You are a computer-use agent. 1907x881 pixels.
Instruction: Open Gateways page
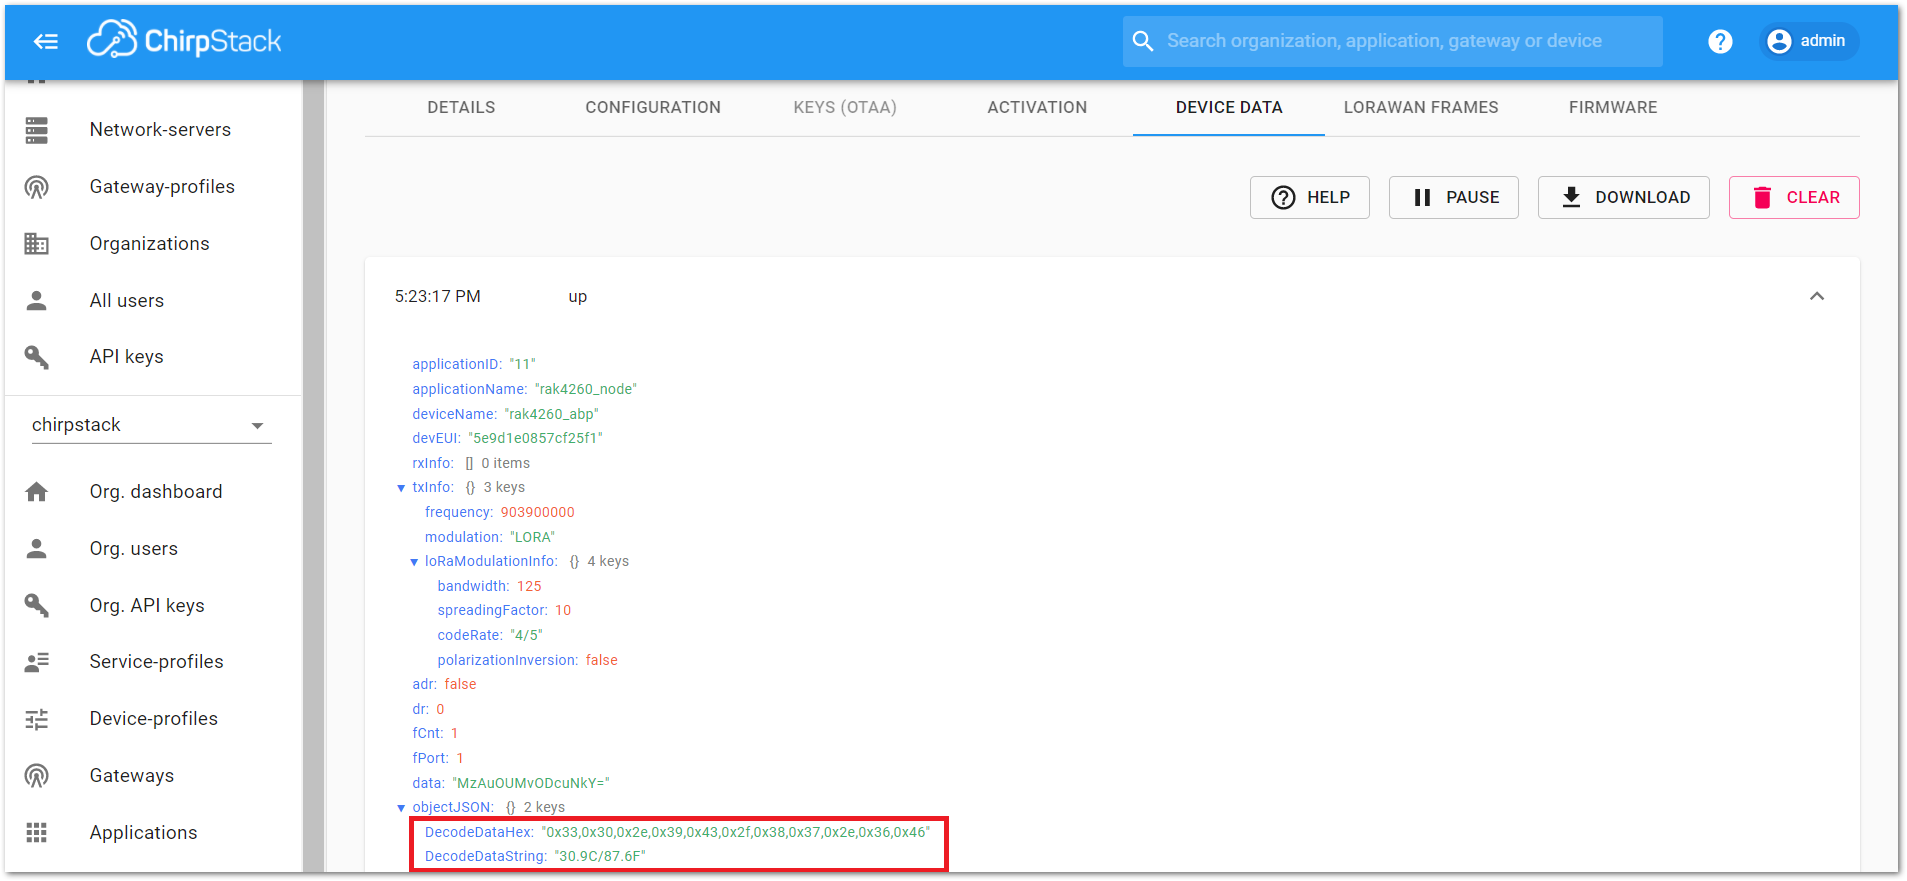tap(131, 776)
